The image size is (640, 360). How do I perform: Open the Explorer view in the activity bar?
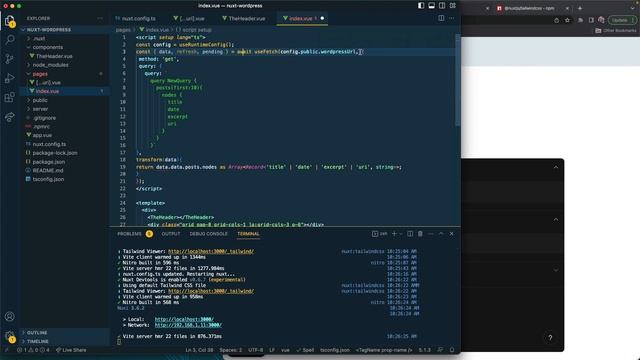point(9,20)
